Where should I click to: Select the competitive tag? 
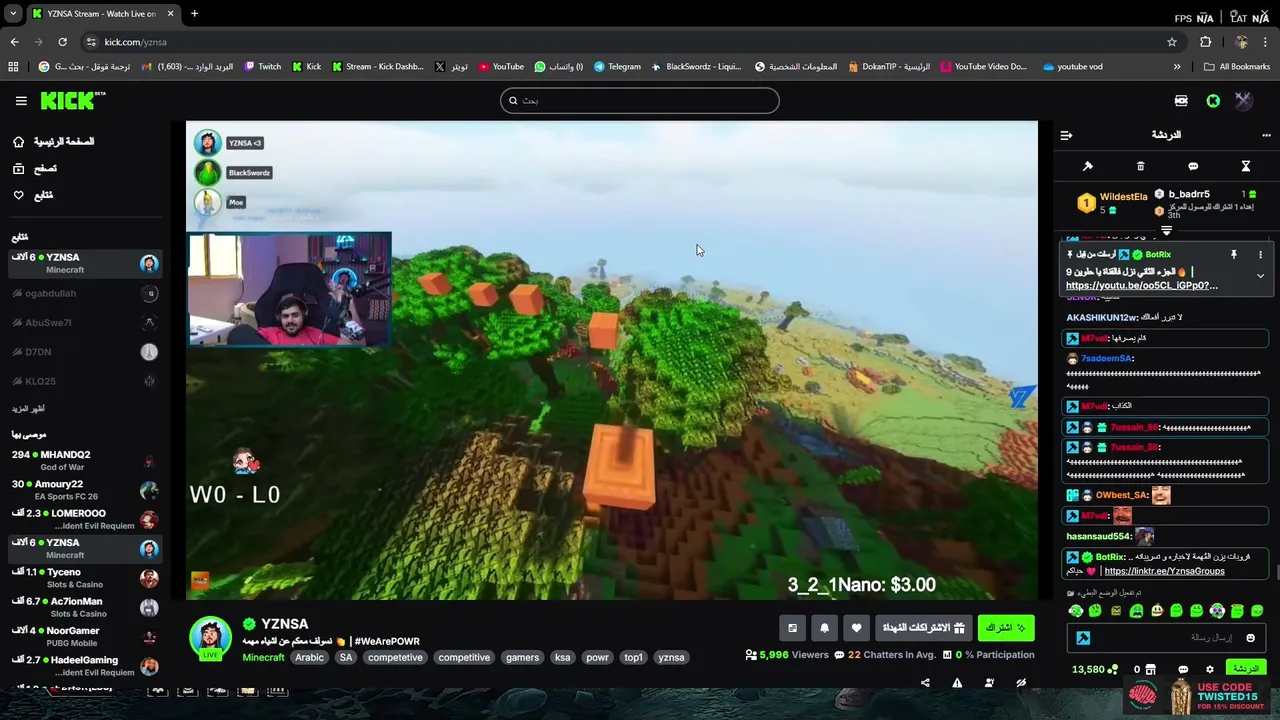pyautogui.click(x=464, y=658)
